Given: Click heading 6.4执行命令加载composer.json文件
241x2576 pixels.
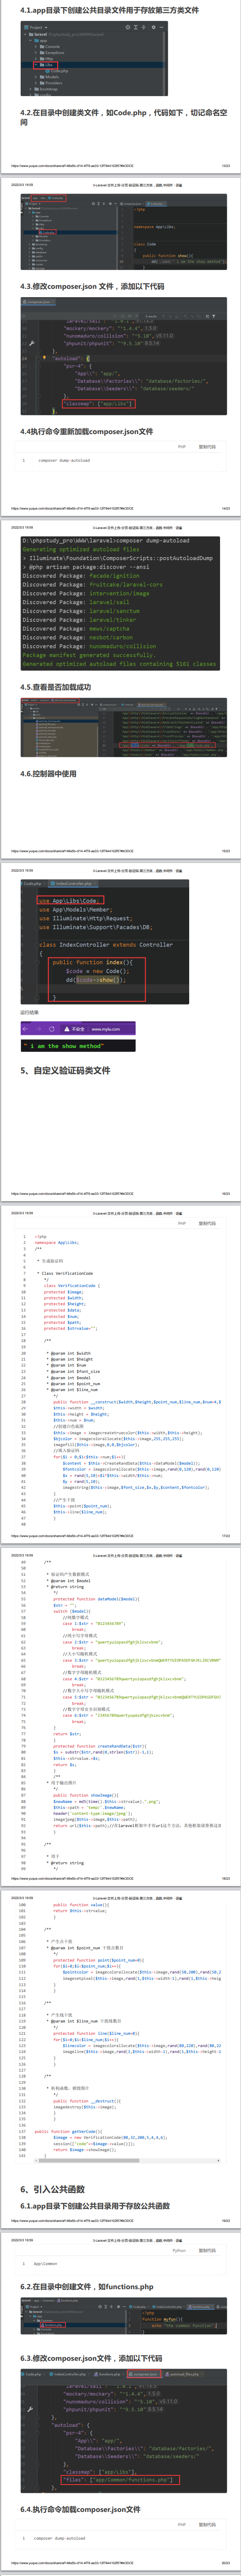Looking at the screenshot, I should (x=80, y=2509).
